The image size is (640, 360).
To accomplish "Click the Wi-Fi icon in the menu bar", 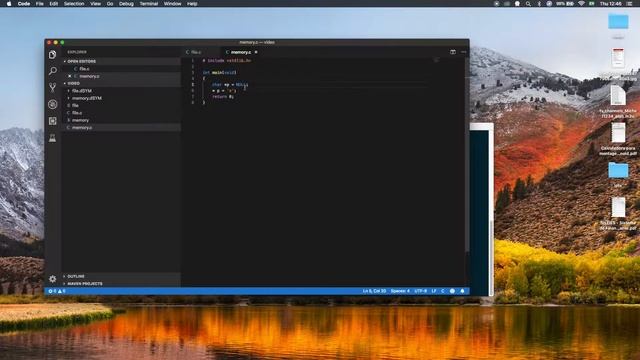I will click(581, 4).
